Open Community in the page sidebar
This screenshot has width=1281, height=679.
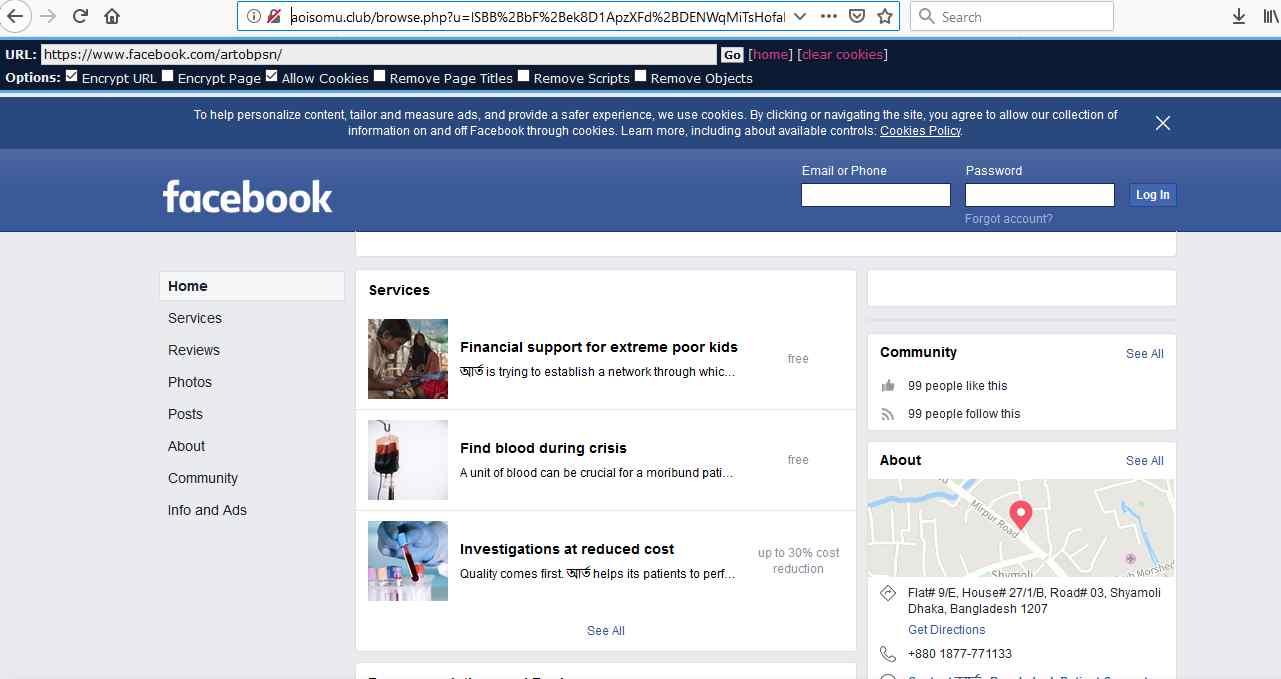click(203, 478)
